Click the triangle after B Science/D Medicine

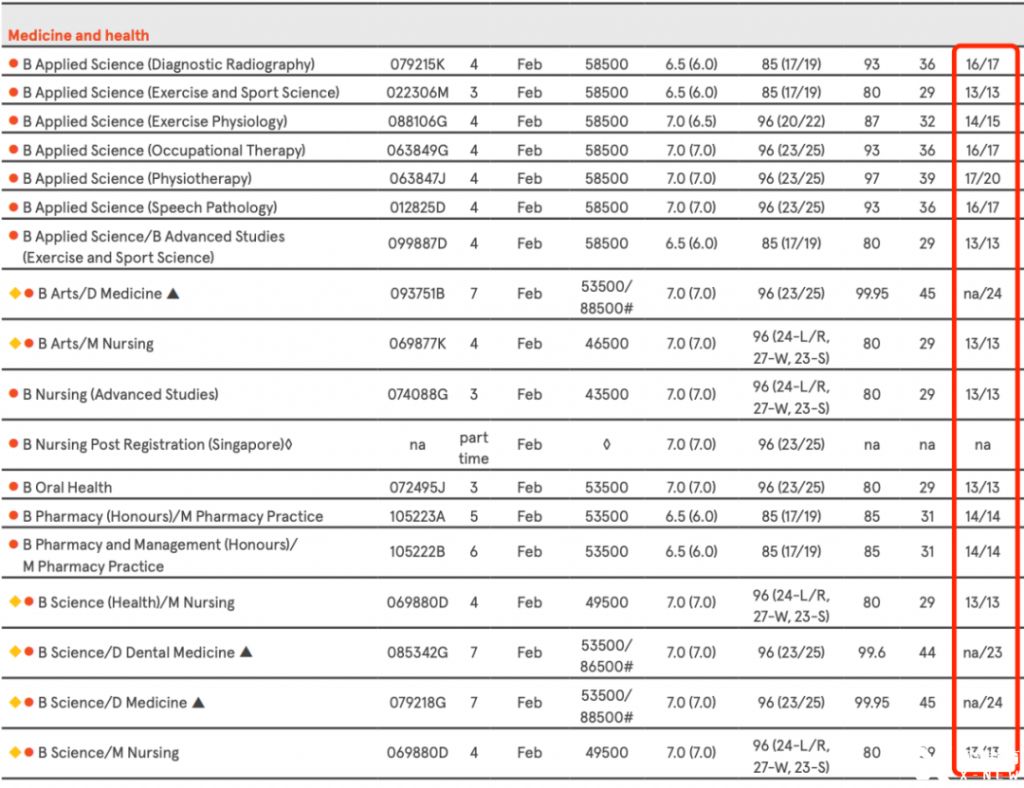pyautogui.click(x=198, y=702)
